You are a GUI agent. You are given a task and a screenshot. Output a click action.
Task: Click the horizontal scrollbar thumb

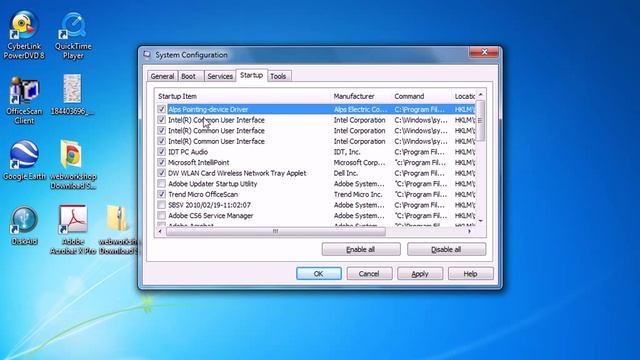pos(276,232)
